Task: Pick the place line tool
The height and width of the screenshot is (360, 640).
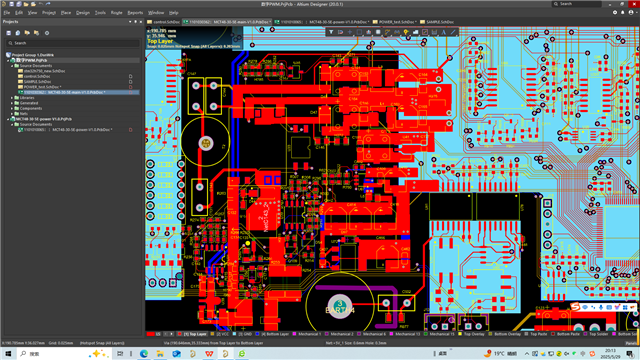Action: [453, 32]
